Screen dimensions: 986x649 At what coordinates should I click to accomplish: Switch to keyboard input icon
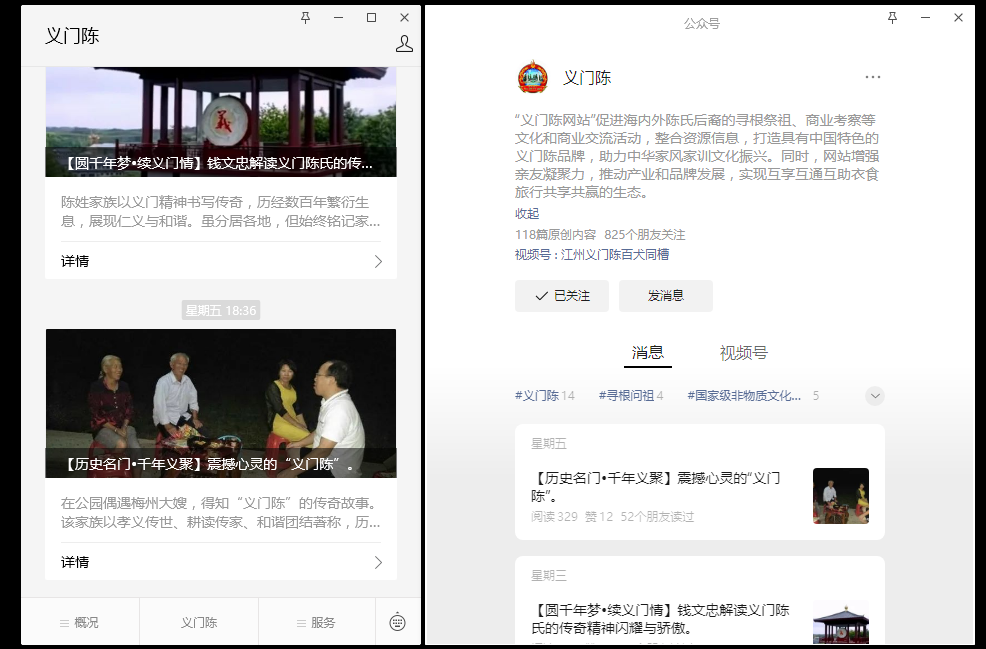397,622
